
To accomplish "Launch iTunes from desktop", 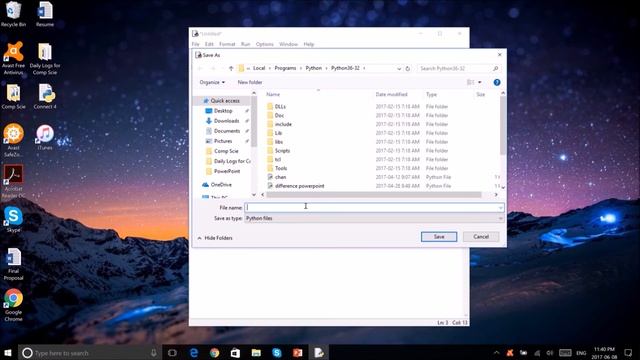I will point(45,137).
